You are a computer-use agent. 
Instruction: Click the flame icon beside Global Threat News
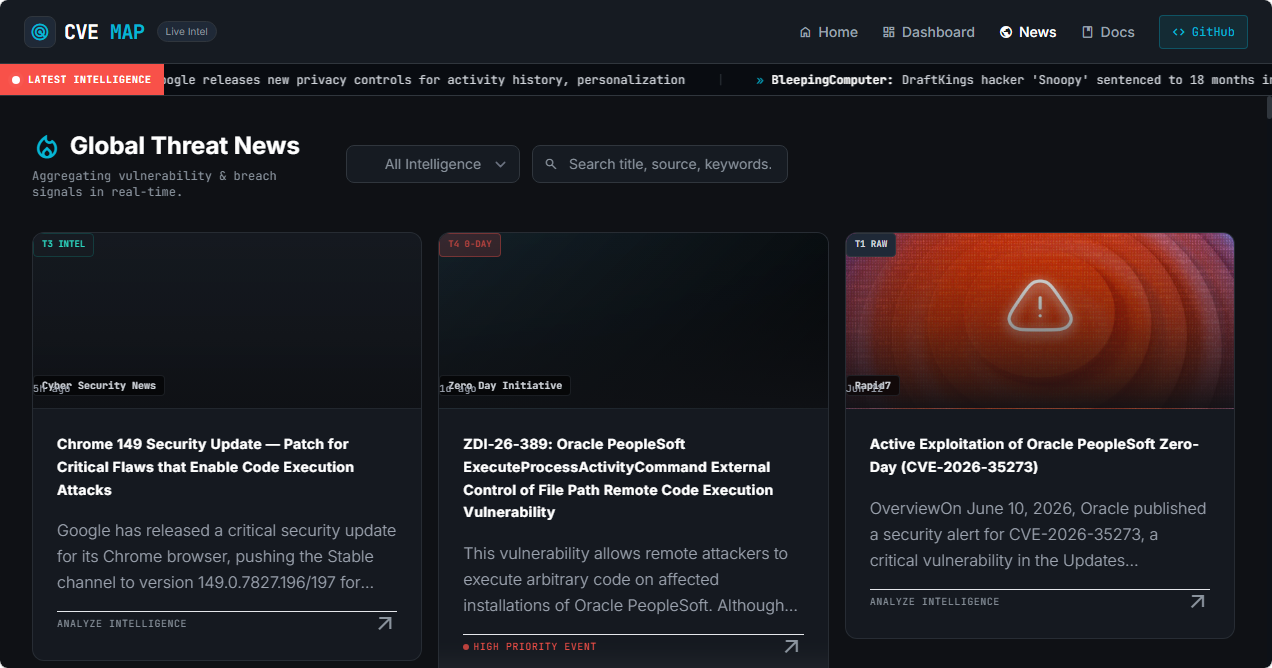(46, 146)
